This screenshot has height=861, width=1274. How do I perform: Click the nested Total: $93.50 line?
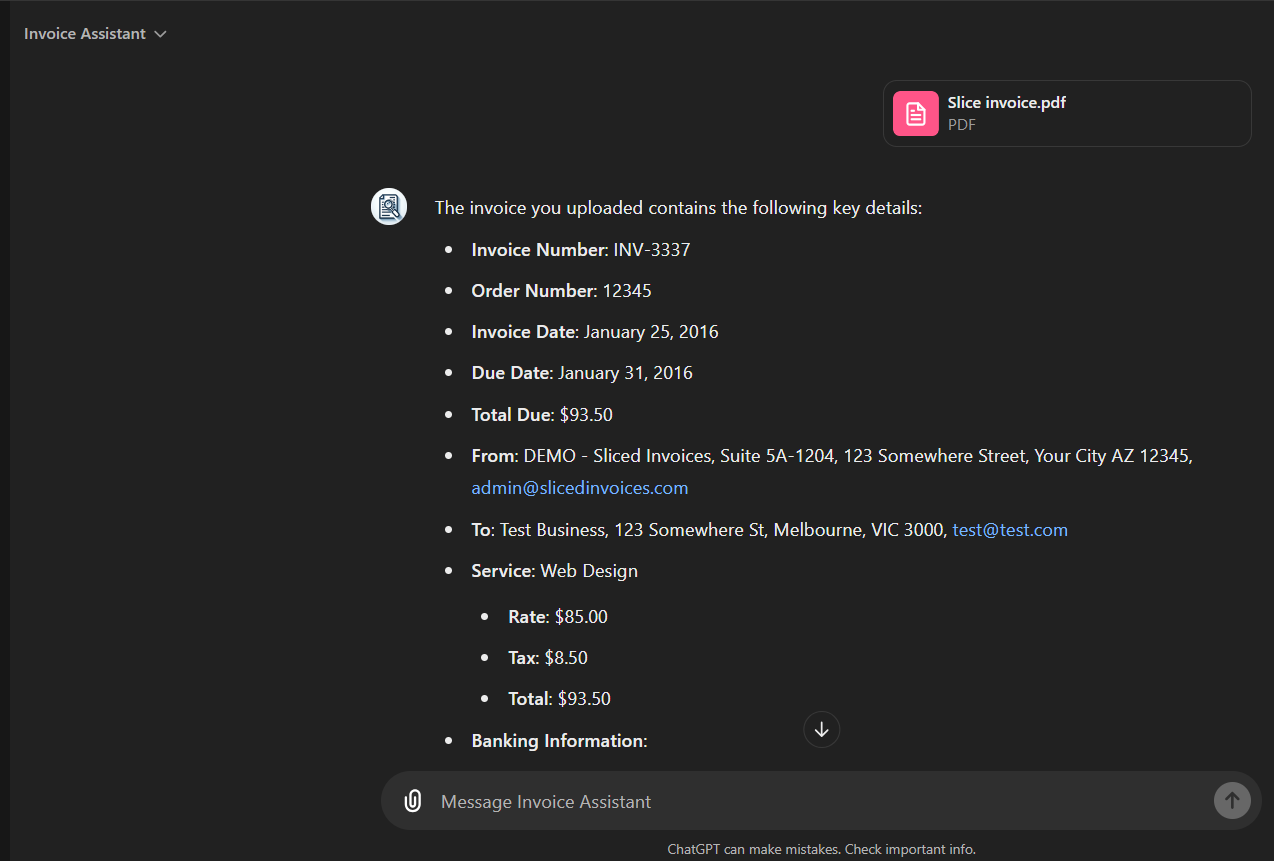559,699
